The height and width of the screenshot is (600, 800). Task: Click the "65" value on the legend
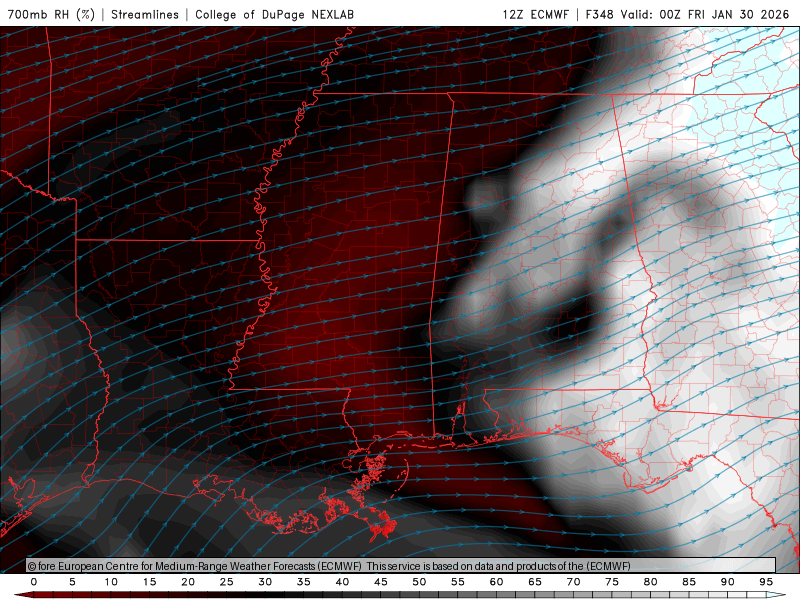coord(535,582)
